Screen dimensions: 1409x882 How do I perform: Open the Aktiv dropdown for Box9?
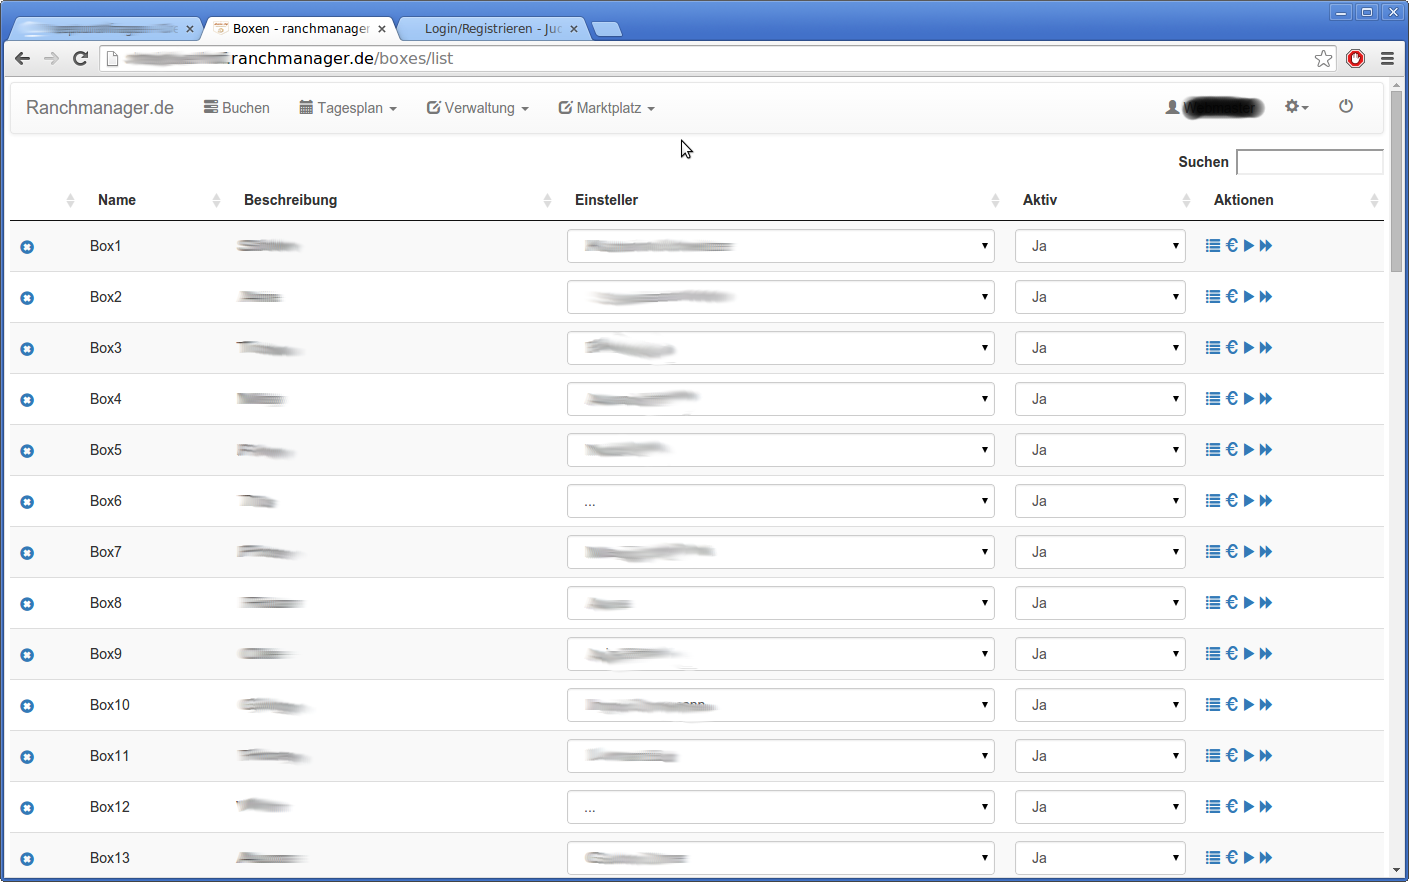pyautogui.click(x=1100, y=654)
